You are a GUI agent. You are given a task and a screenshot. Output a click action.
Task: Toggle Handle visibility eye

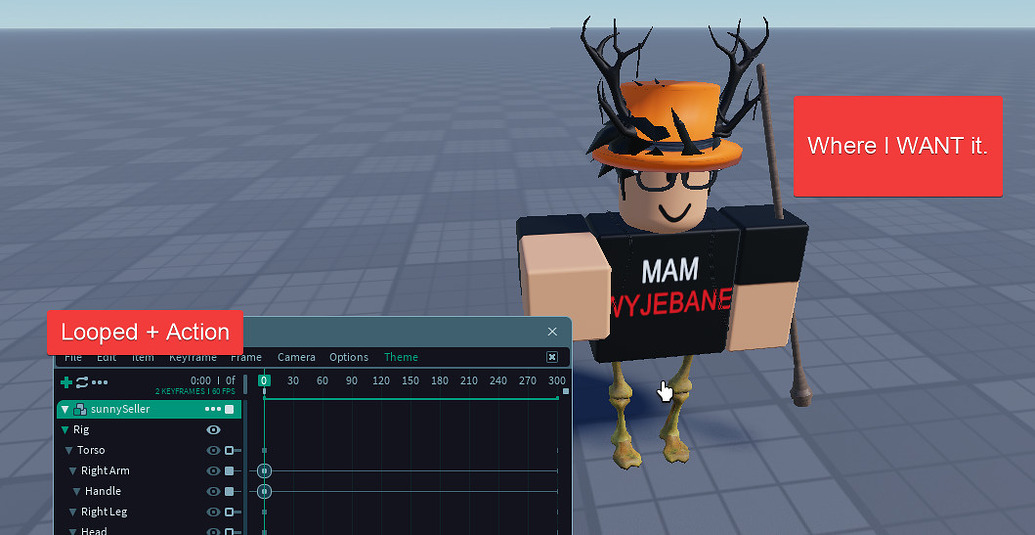click(213, 491)
